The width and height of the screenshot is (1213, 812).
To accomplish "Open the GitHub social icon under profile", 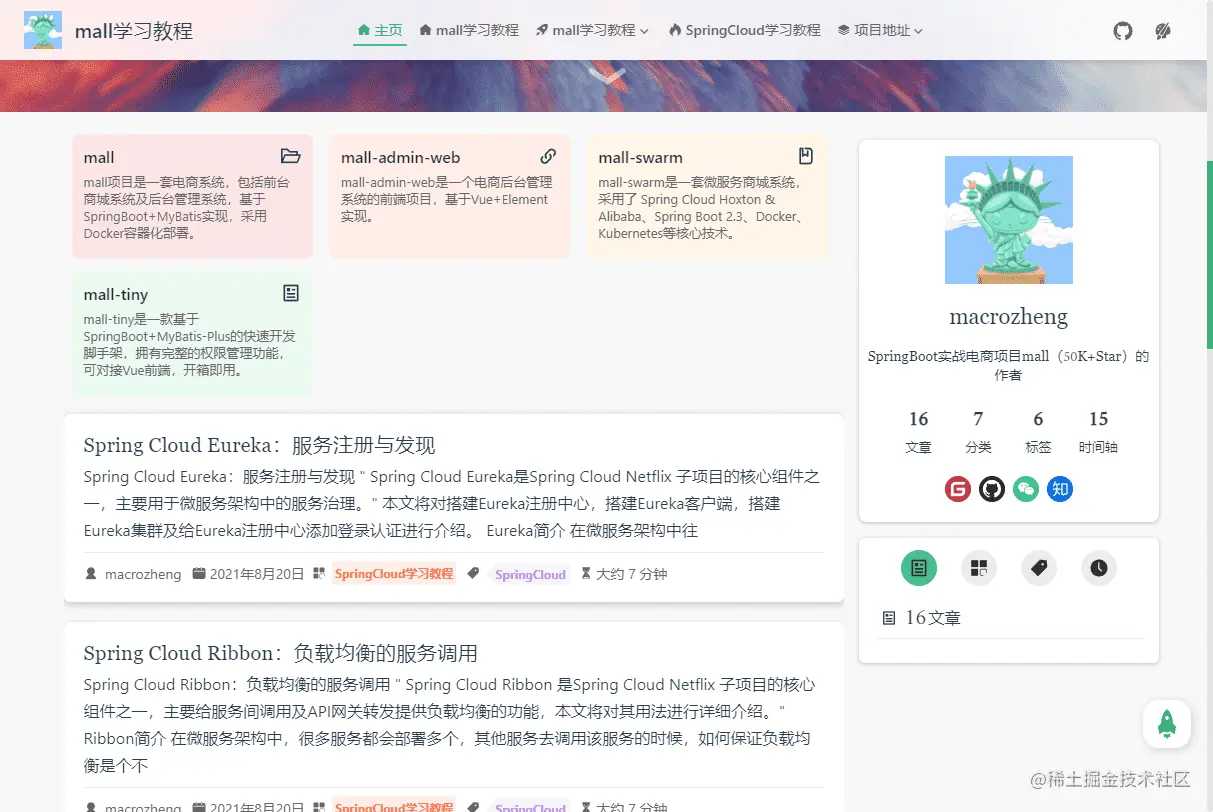I will coord(992,489).
